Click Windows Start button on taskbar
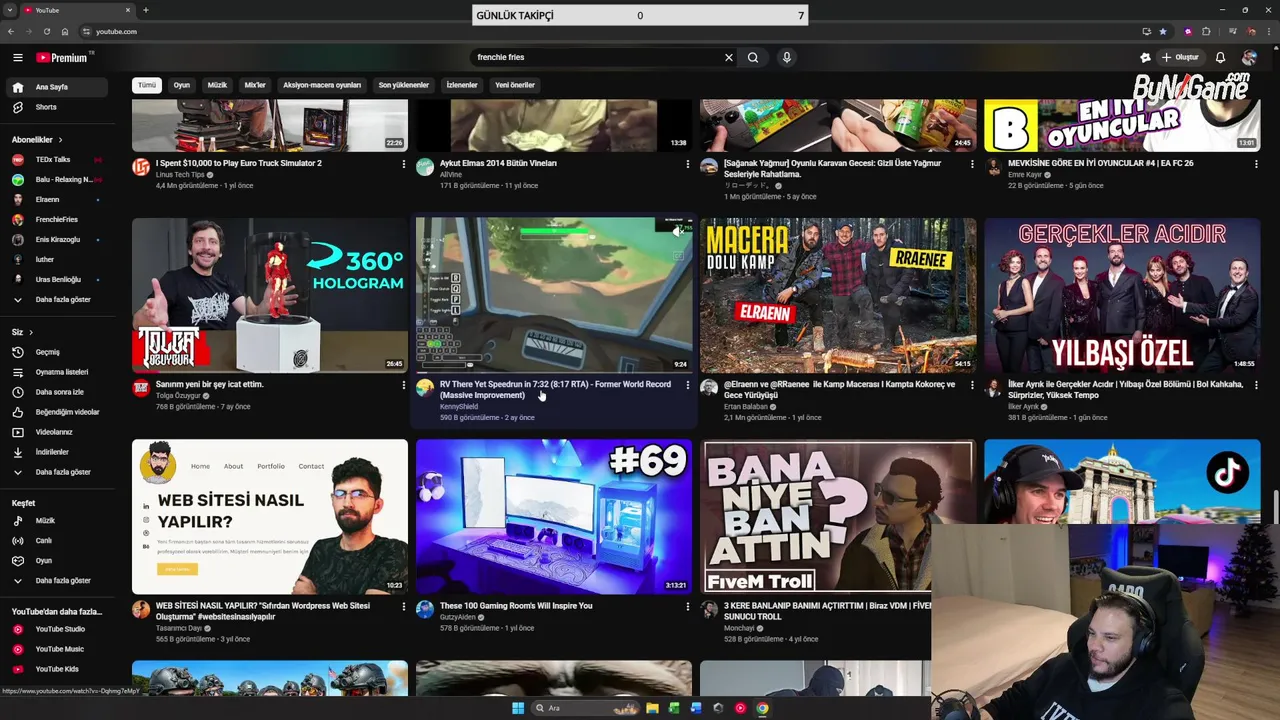This screenshot has width=1280, height=720. point(518,708)
